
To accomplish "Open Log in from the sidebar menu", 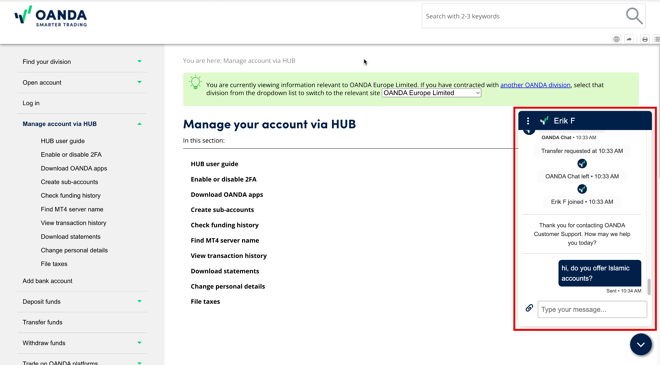I will pyautogui.click(x=31, y=103).
